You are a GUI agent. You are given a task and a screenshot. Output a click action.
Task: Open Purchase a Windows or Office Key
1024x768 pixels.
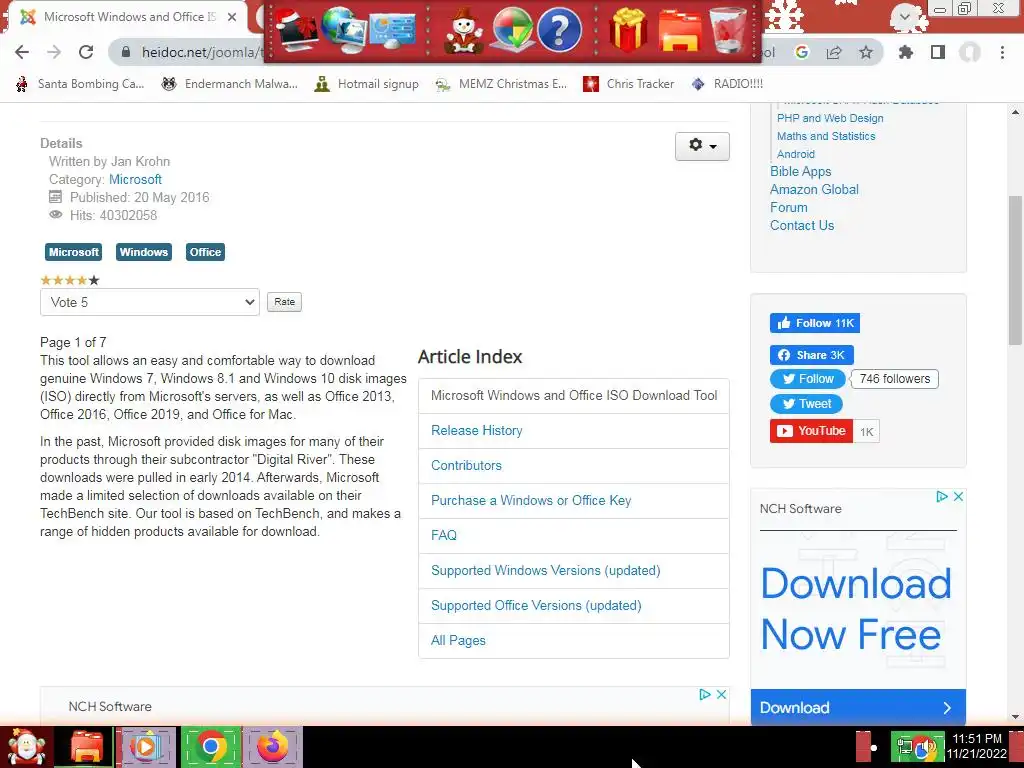point(531,500)
